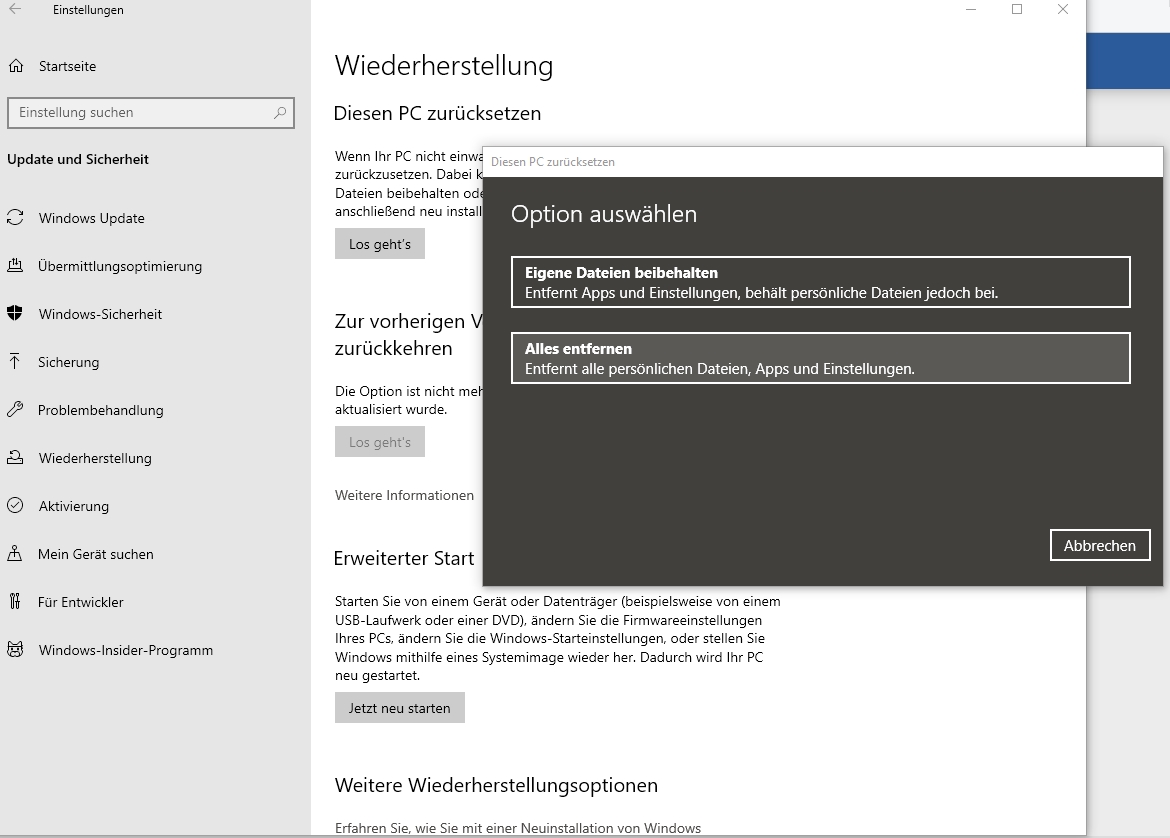The width and height of the screenshot is (1170, 838).
Task: Click the Übermittlungsoptimierung icon
Action: [x=15, y=266]
